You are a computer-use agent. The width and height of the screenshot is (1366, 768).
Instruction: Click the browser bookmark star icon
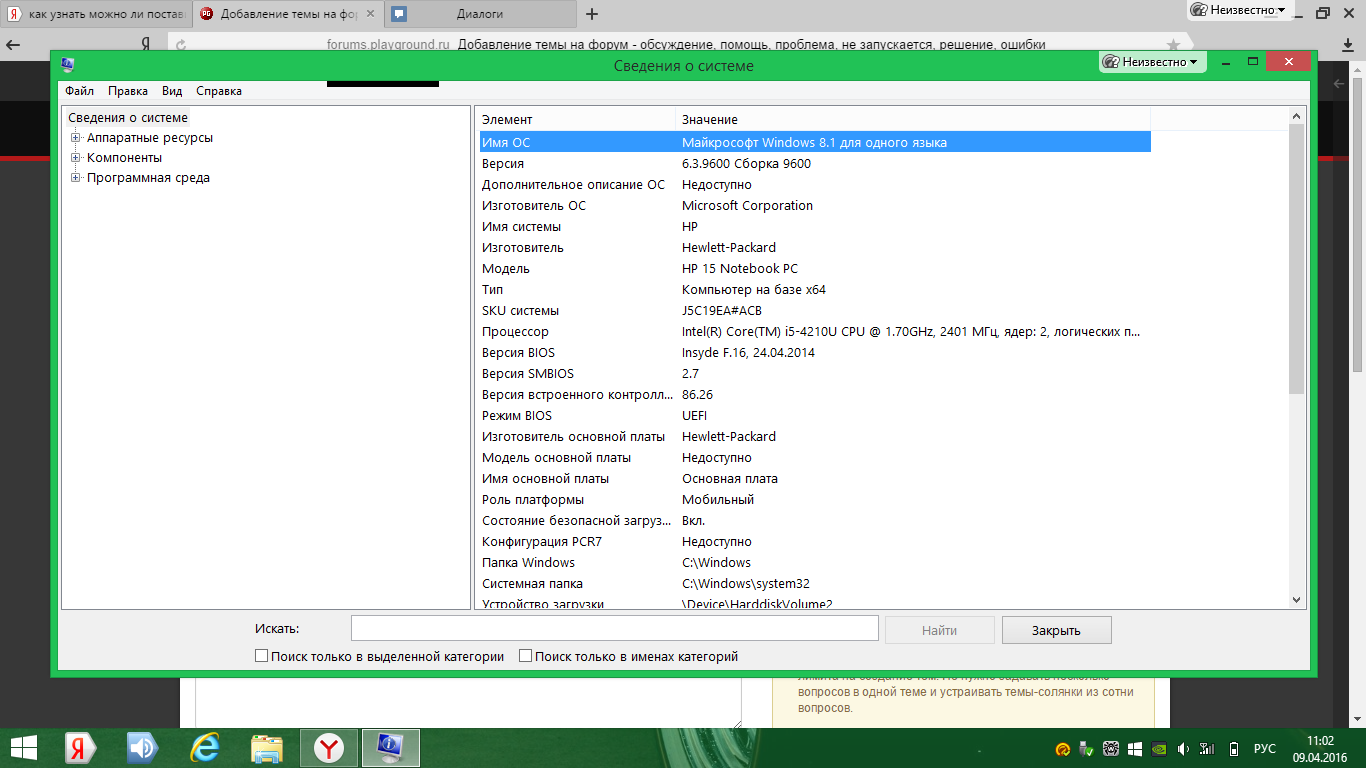pos(1173,45)
